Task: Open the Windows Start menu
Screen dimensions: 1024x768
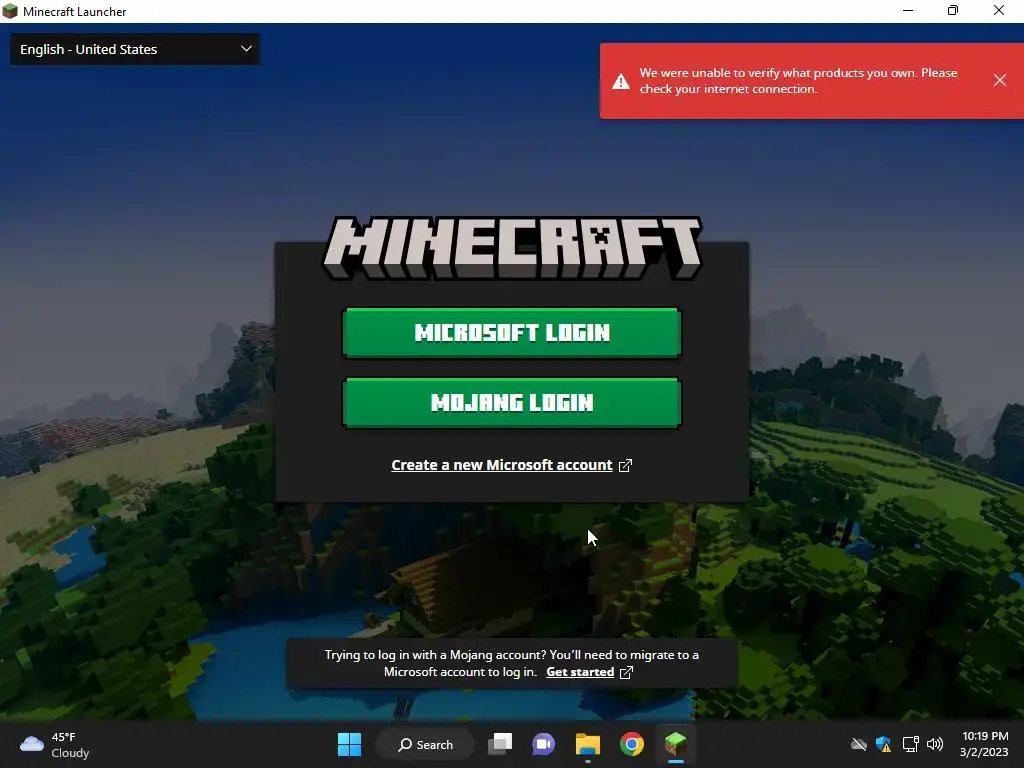Action: [x=349, y=744]
